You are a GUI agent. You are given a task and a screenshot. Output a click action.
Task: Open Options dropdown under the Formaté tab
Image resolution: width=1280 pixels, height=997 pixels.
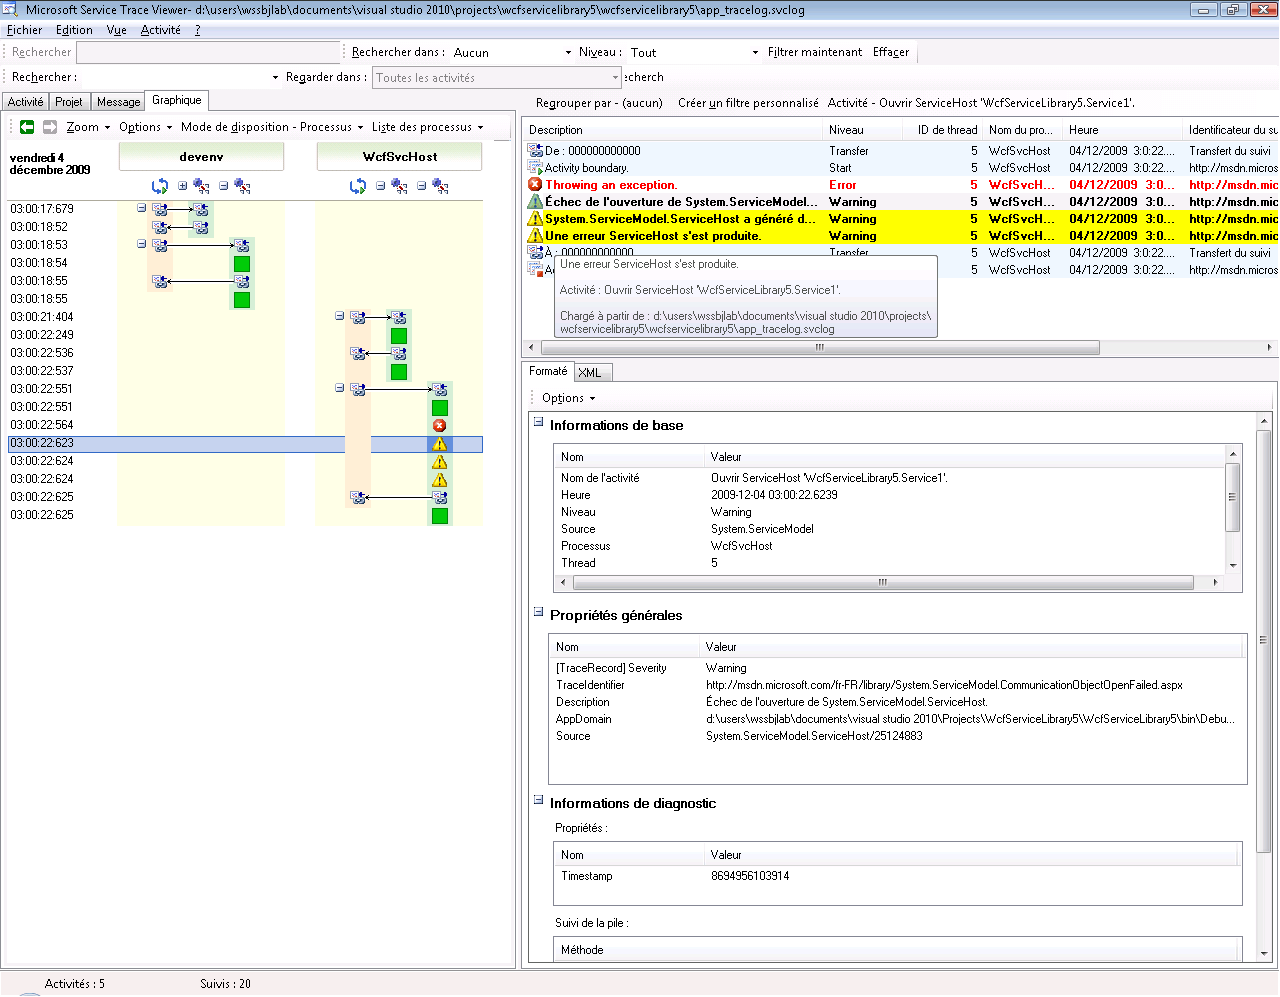click(568, 398)
